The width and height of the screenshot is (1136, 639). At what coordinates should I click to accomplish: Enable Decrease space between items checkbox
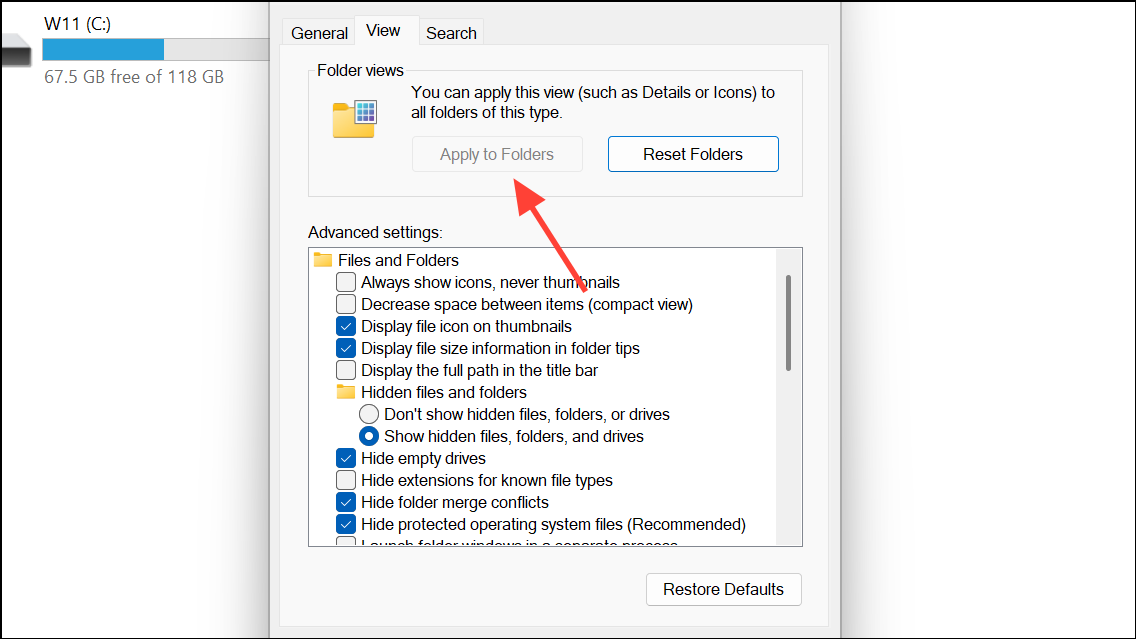point(346,304)
